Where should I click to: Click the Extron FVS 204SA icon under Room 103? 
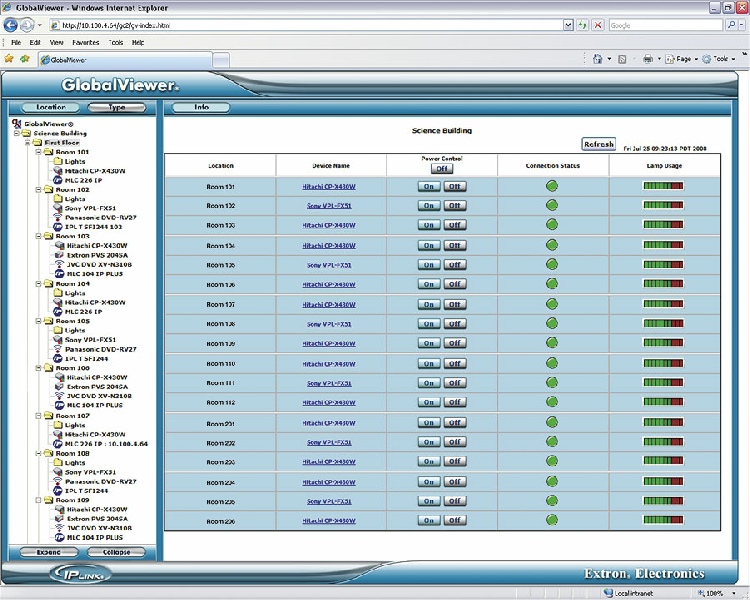[x=57, y=255]
